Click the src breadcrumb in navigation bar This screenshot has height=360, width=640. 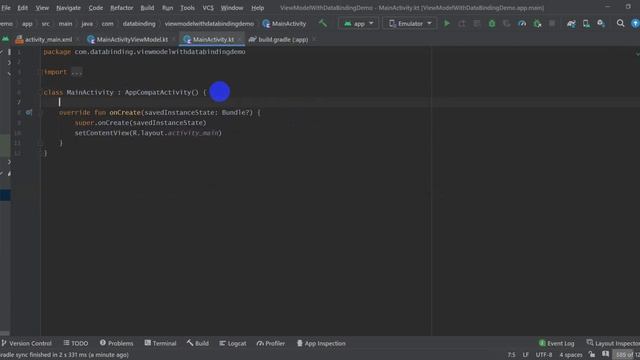click(x=46, y=24)
